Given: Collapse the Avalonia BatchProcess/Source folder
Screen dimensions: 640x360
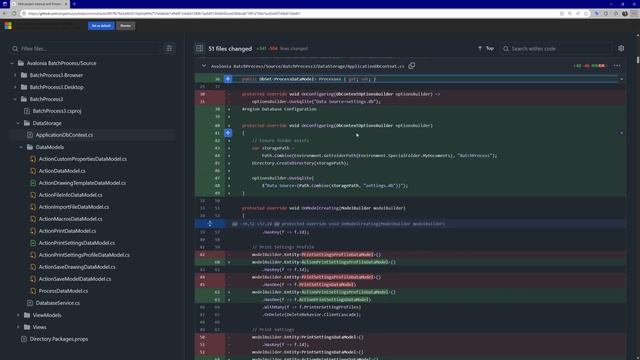Looking at the screenshot, I should (12, 63).
